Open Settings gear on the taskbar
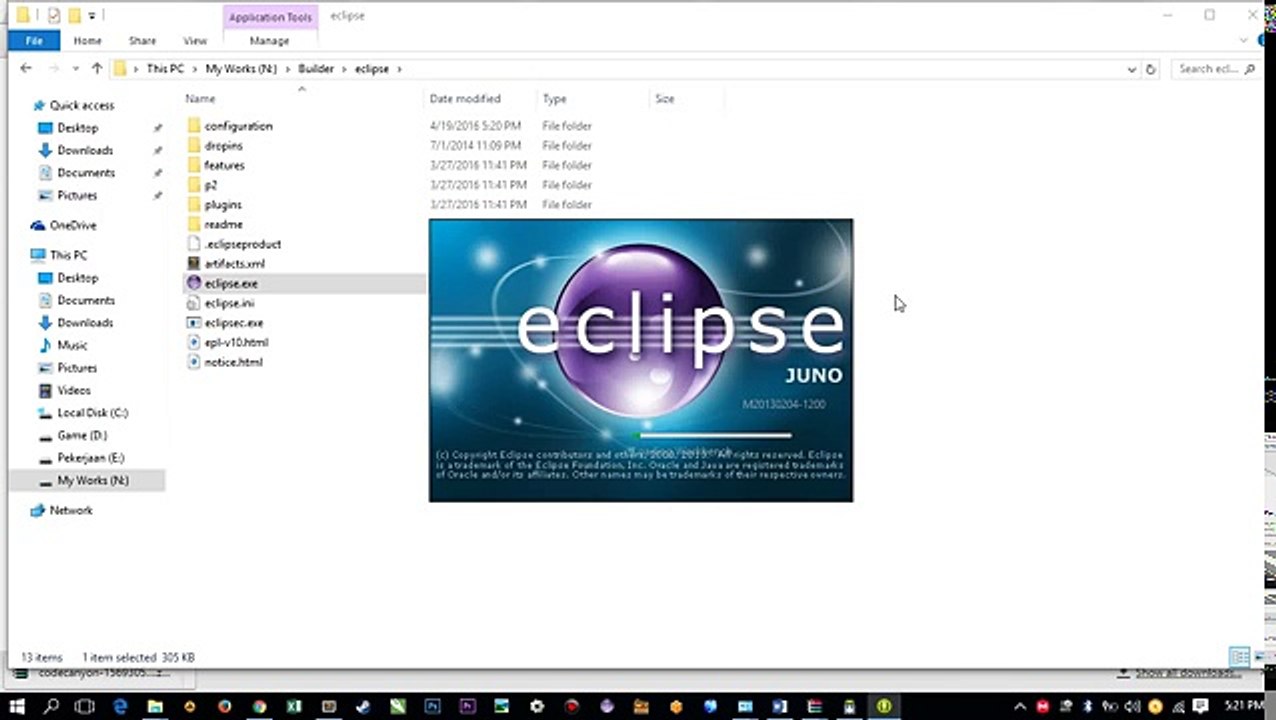This screenshot has height=720, width=1276. [x=536, y=707]
